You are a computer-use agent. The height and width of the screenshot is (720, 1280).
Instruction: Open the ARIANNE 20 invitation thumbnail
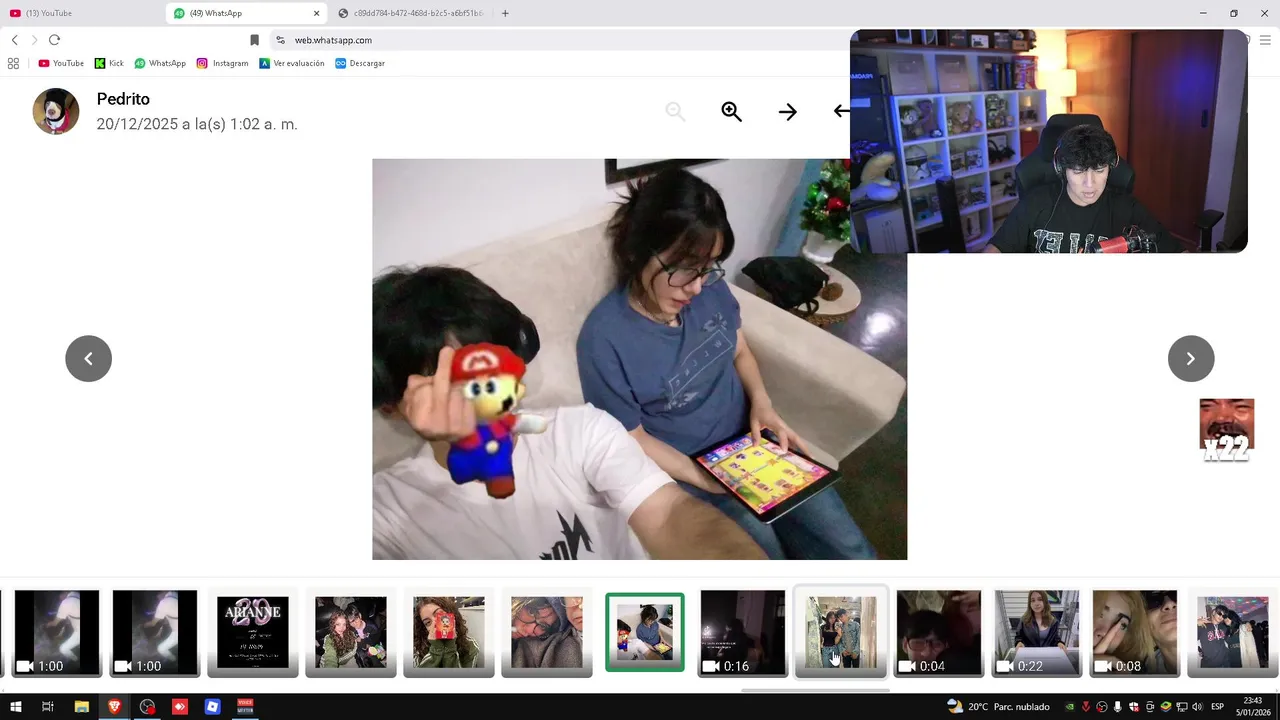click(x=253, y=632)
